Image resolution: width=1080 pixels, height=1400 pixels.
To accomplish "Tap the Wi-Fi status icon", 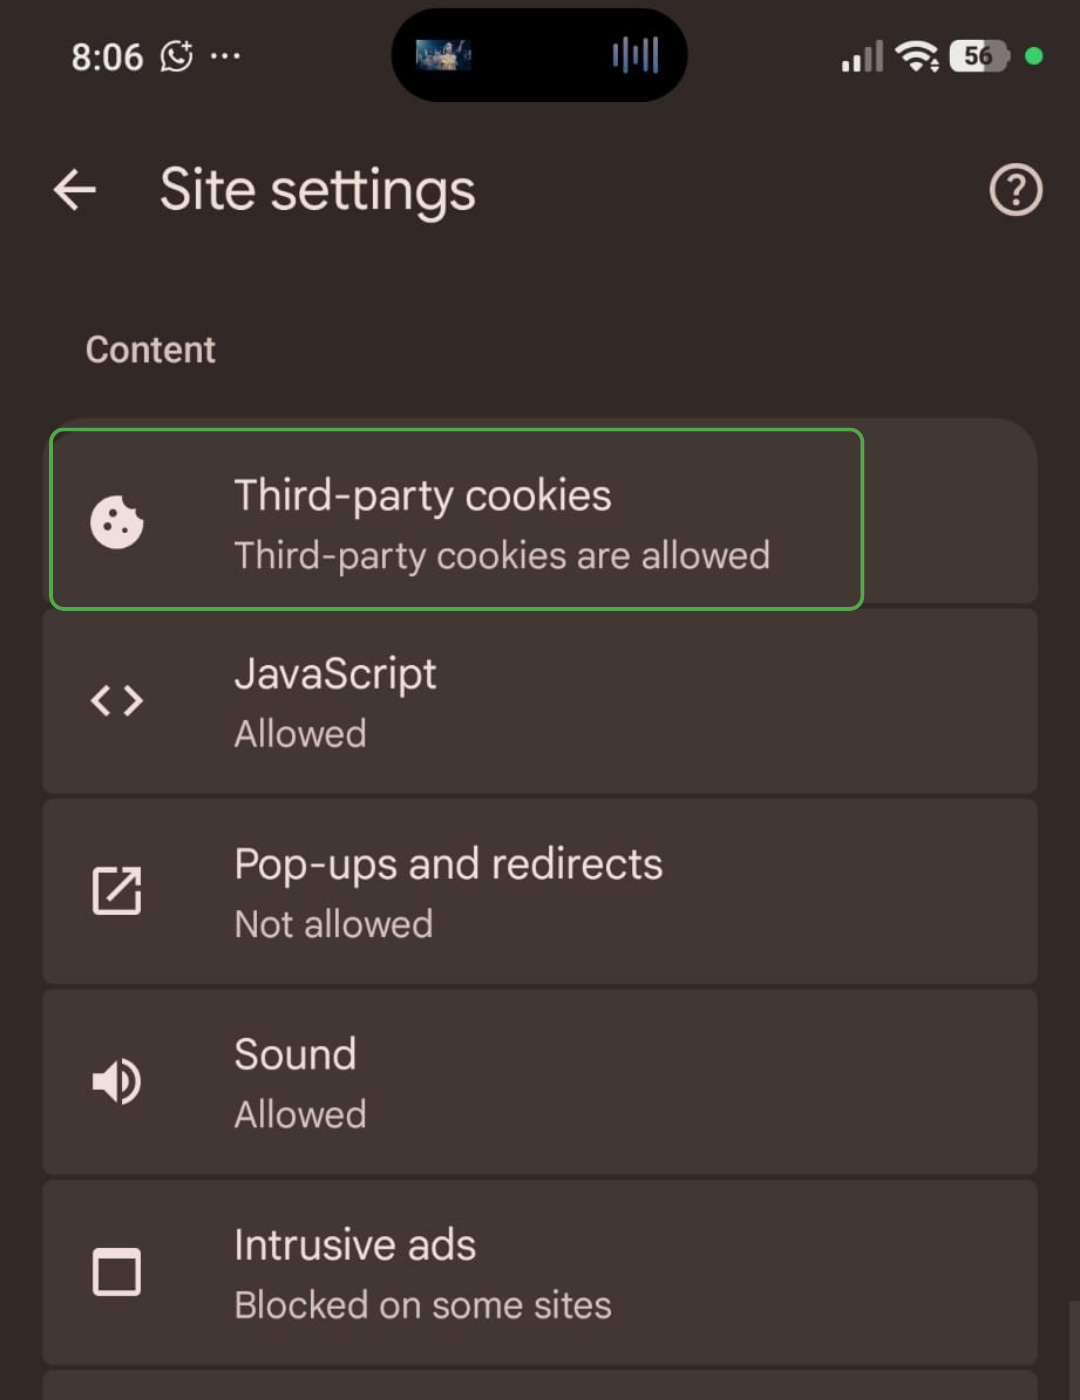I will [917, 56].
